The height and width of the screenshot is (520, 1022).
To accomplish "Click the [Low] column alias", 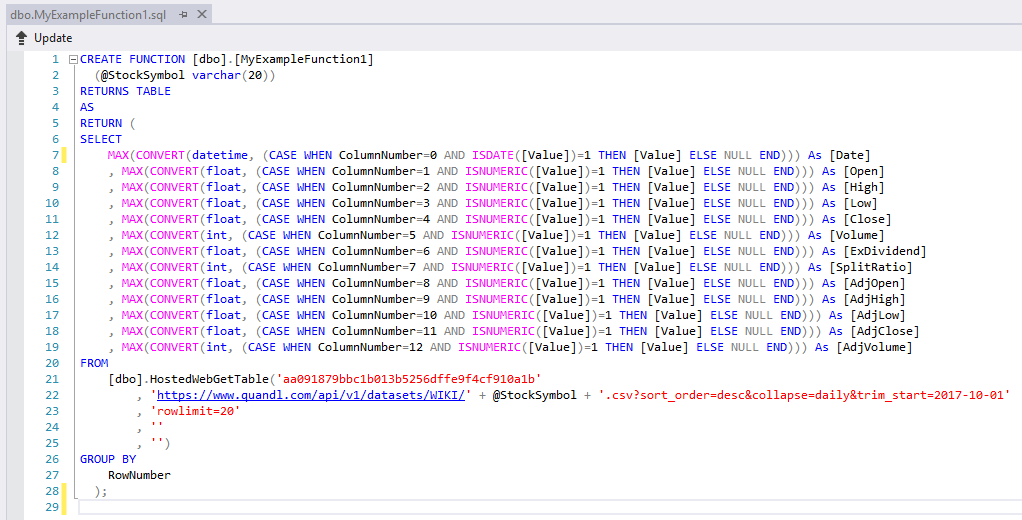I will [x=860, y=203].
